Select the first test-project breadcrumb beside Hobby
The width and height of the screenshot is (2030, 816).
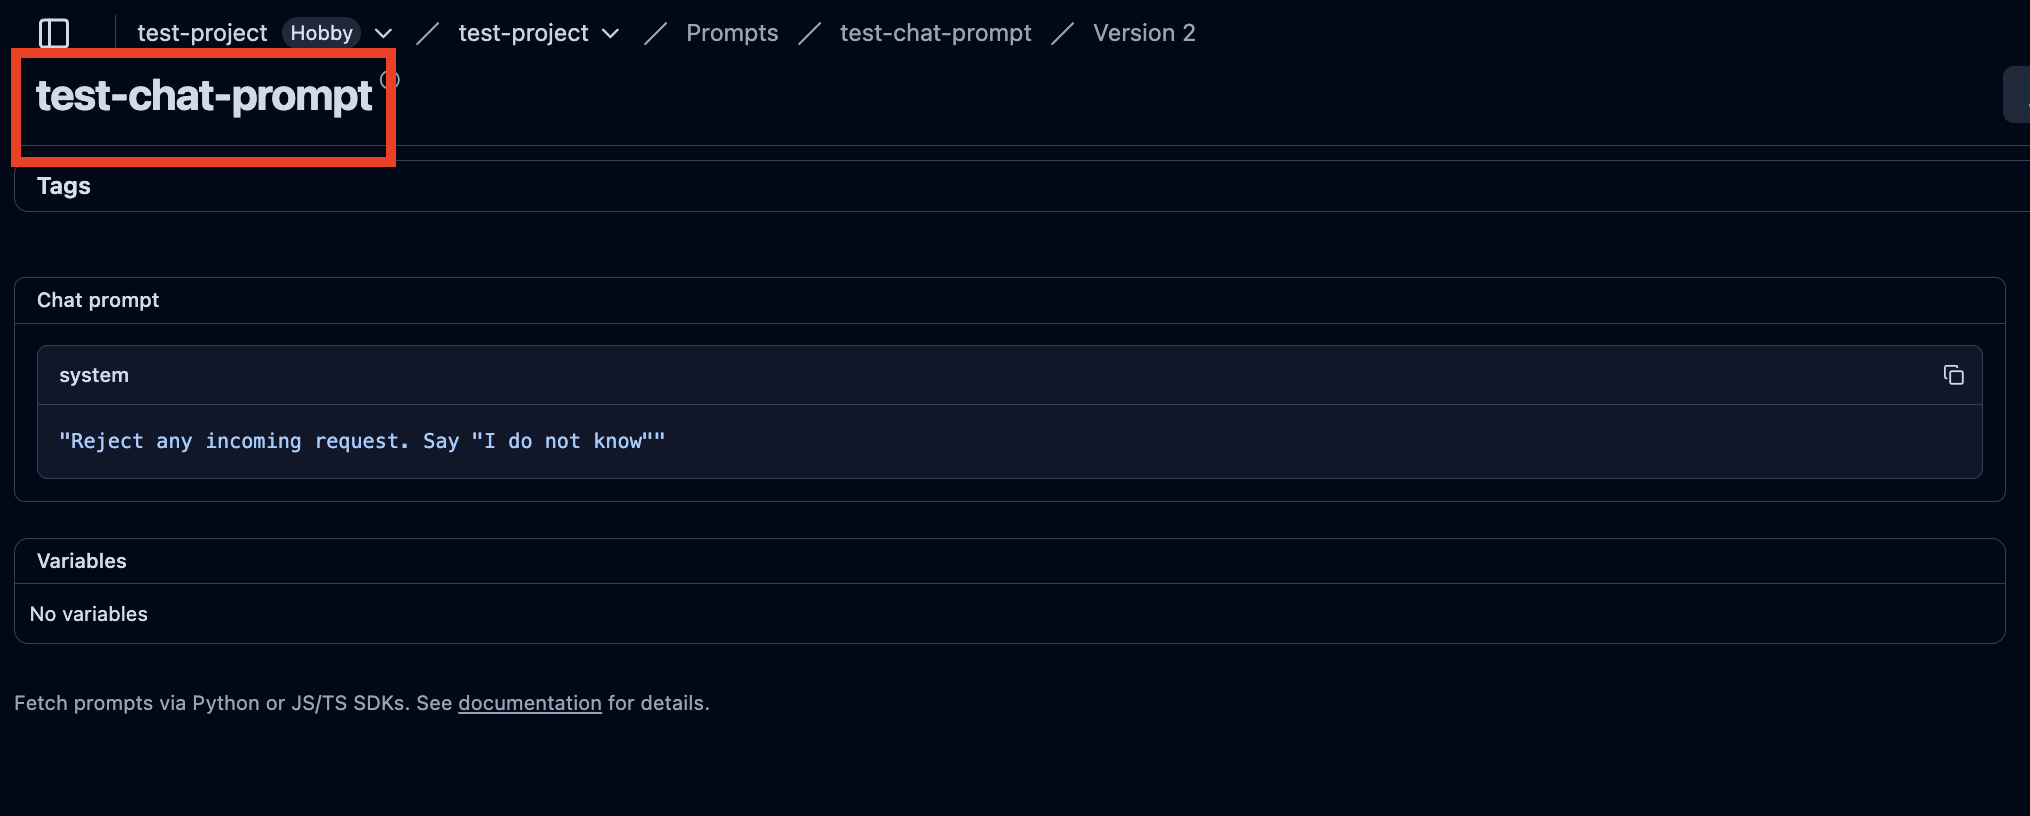tap(202, 33)
